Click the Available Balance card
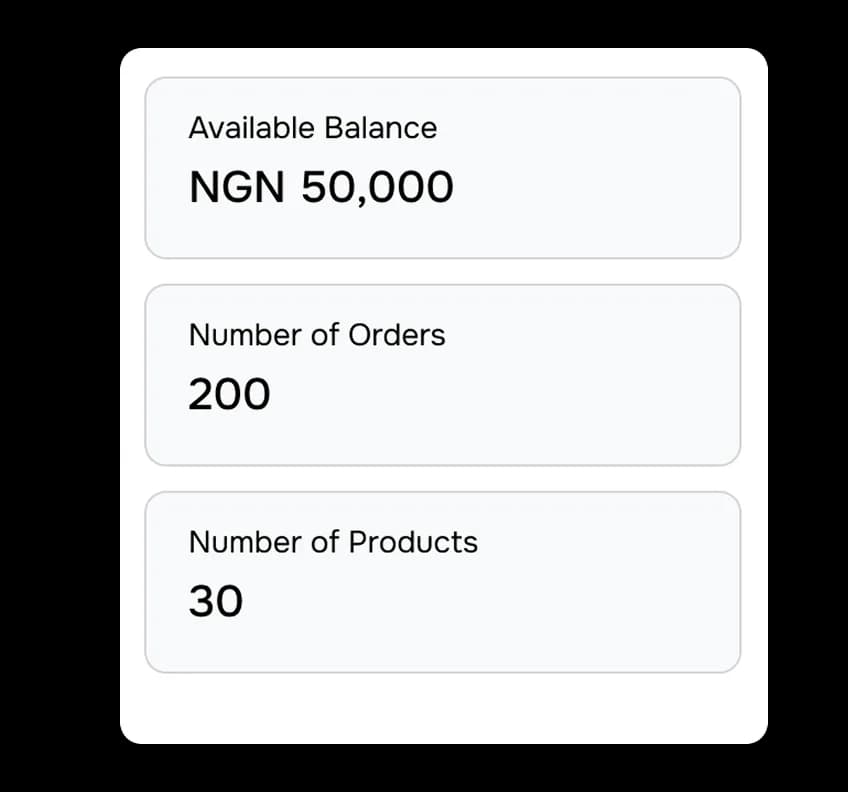The width and height of the screenshot is (848, 792). (x=443, y=168)
